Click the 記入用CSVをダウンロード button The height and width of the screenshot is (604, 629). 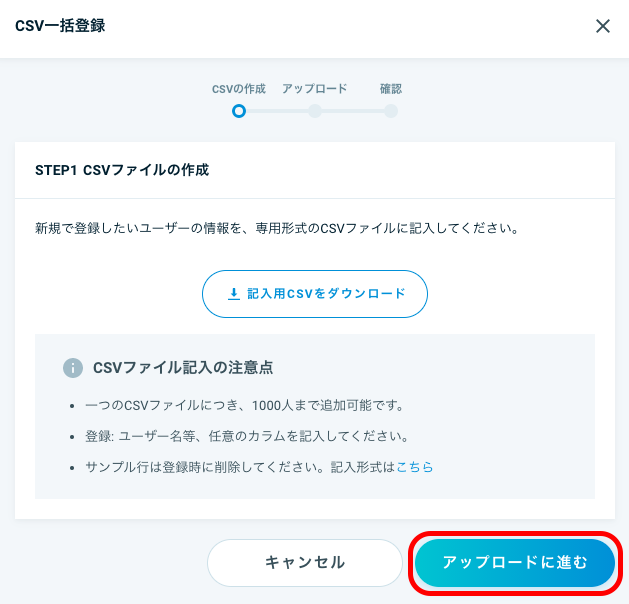(315, 294)
